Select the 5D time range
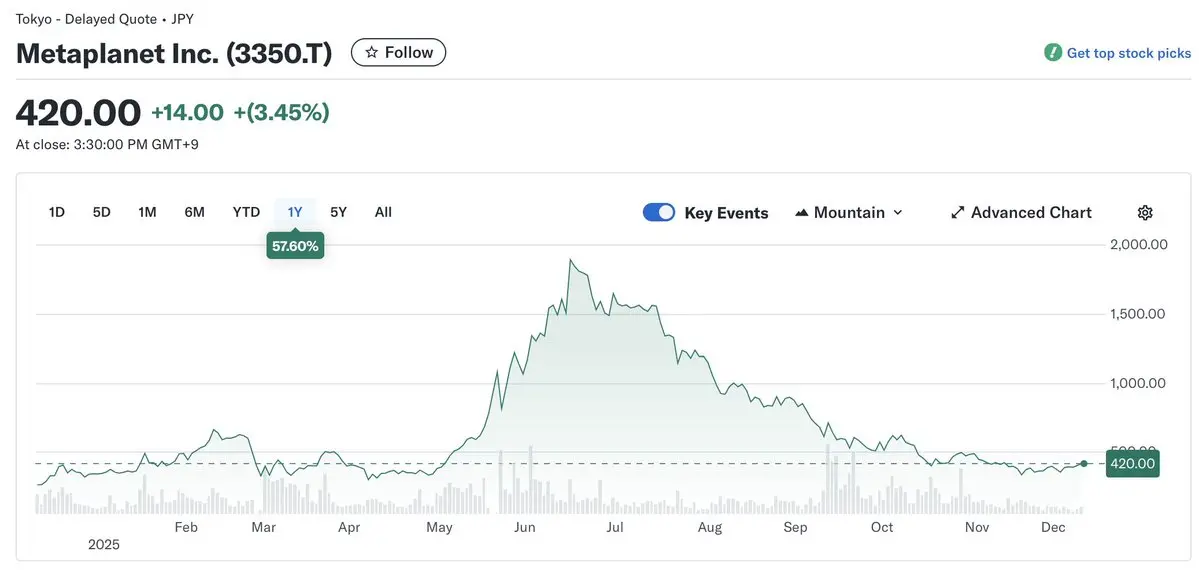The width and height of the screenshot is (1199, 570). click(102, 212)
